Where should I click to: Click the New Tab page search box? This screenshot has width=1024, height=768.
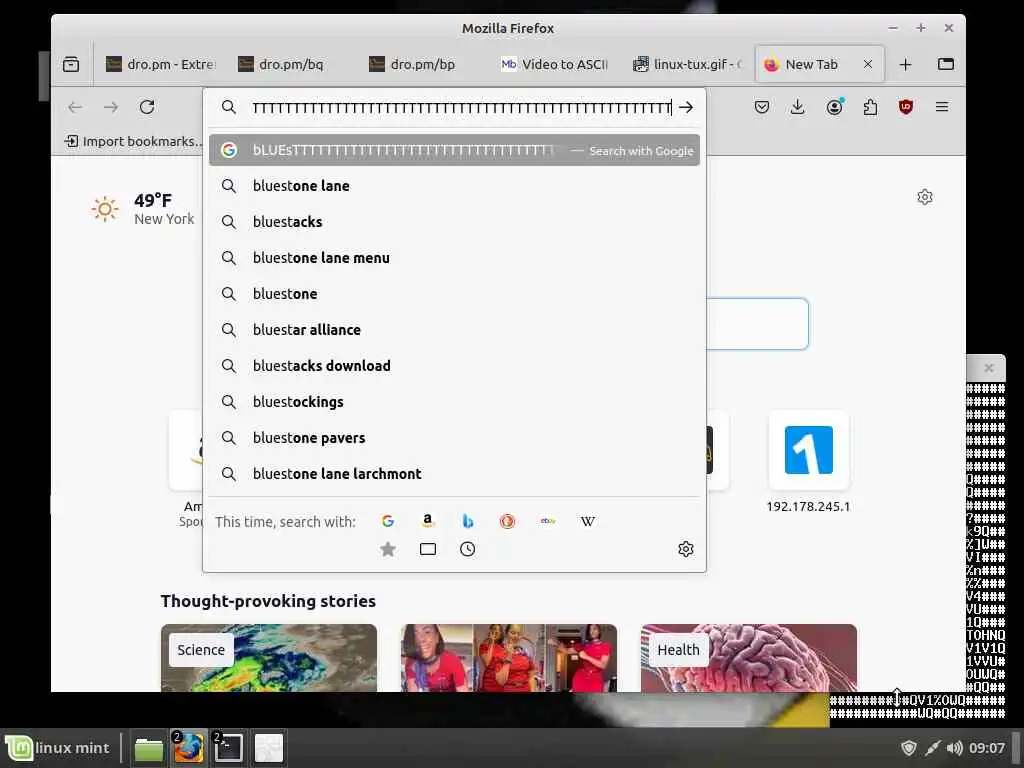pyautogui.click(x=757, y=324)
